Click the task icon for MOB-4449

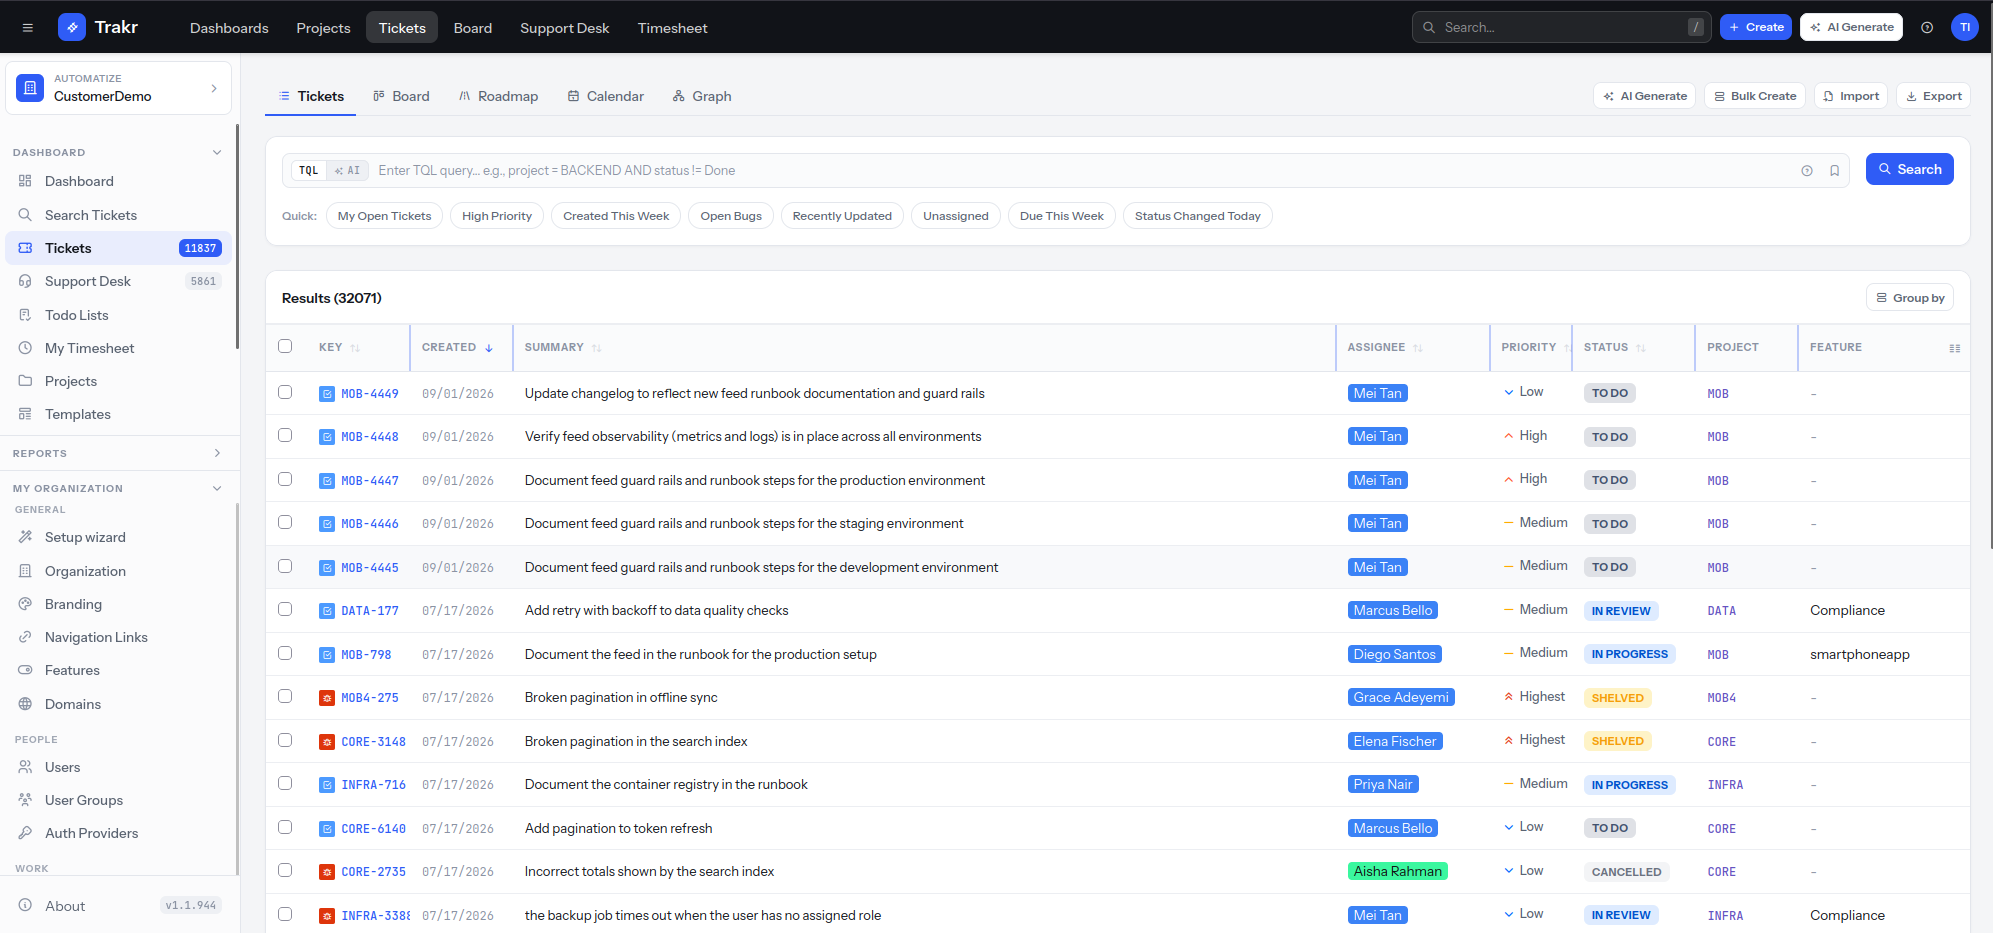coord(327,394)
